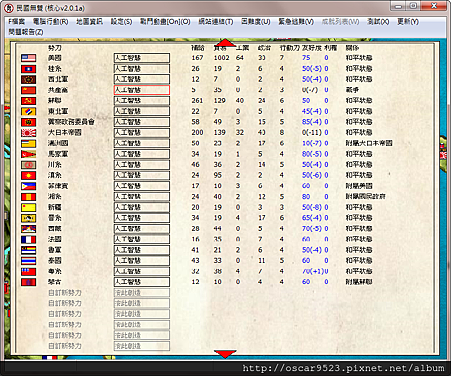Click the red down arrow below the list
The width and height of the screenshot is (451, 376).
click(x=225, y=354)
